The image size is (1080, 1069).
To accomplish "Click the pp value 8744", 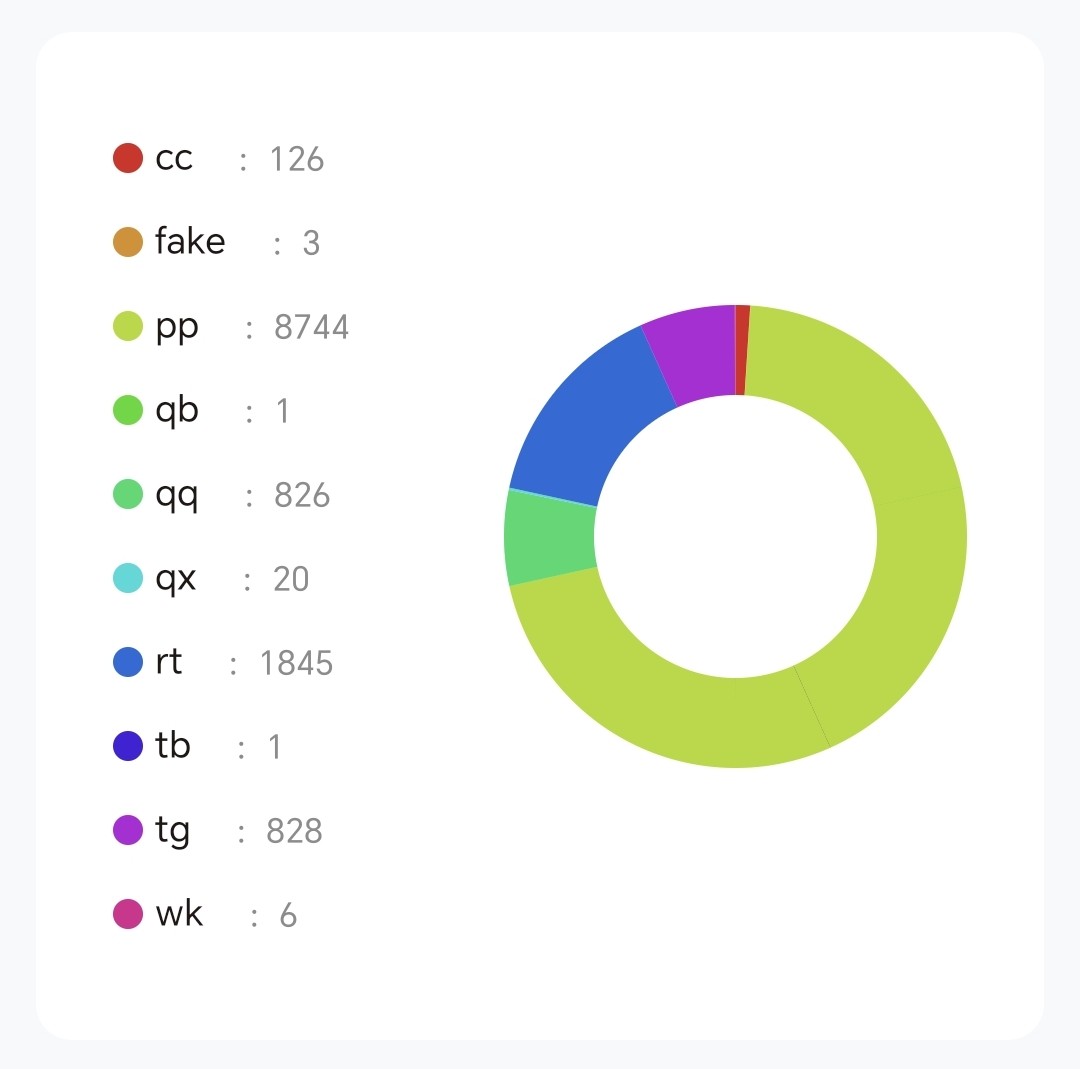I will click(311, 328).
